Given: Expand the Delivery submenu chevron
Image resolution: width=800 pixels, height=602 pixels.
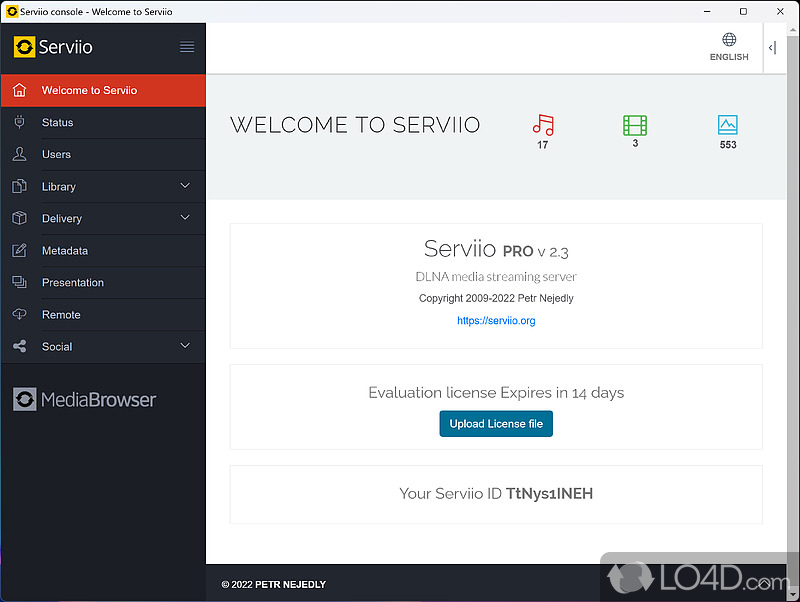Looking at the screenshot, I should tap(185, 218).
